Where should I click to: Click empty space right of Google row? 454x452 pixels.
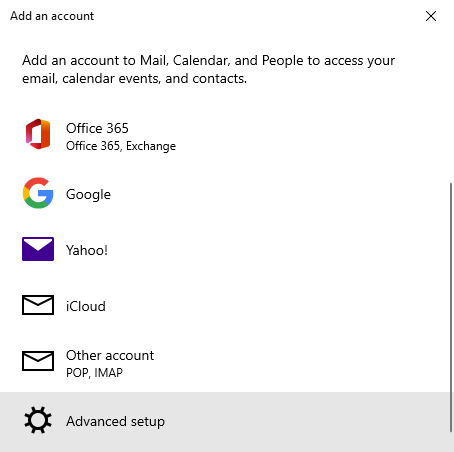click(x=280, y=193)
